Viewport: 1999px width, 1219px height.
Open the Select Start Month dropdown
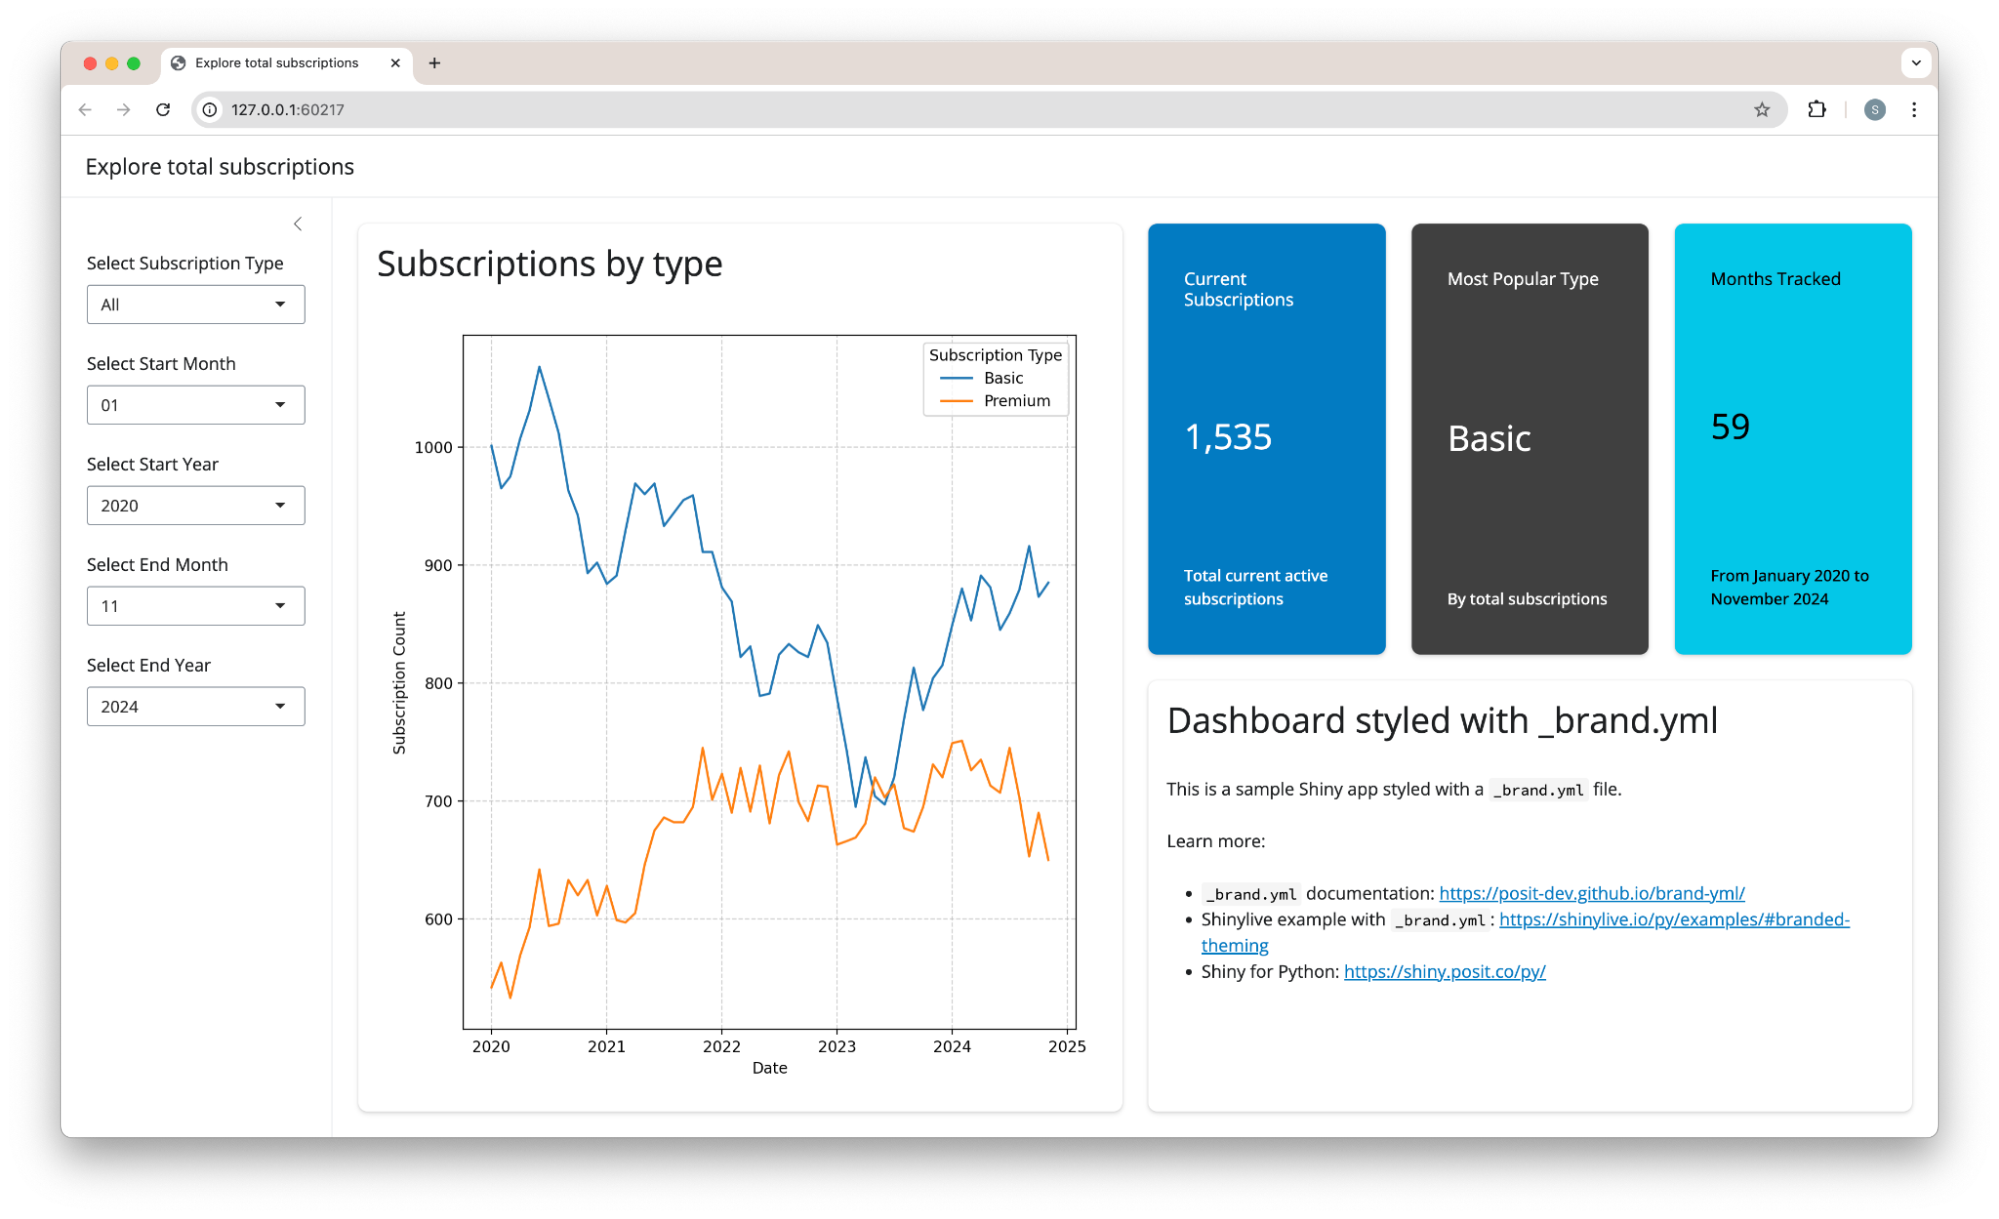195,405
